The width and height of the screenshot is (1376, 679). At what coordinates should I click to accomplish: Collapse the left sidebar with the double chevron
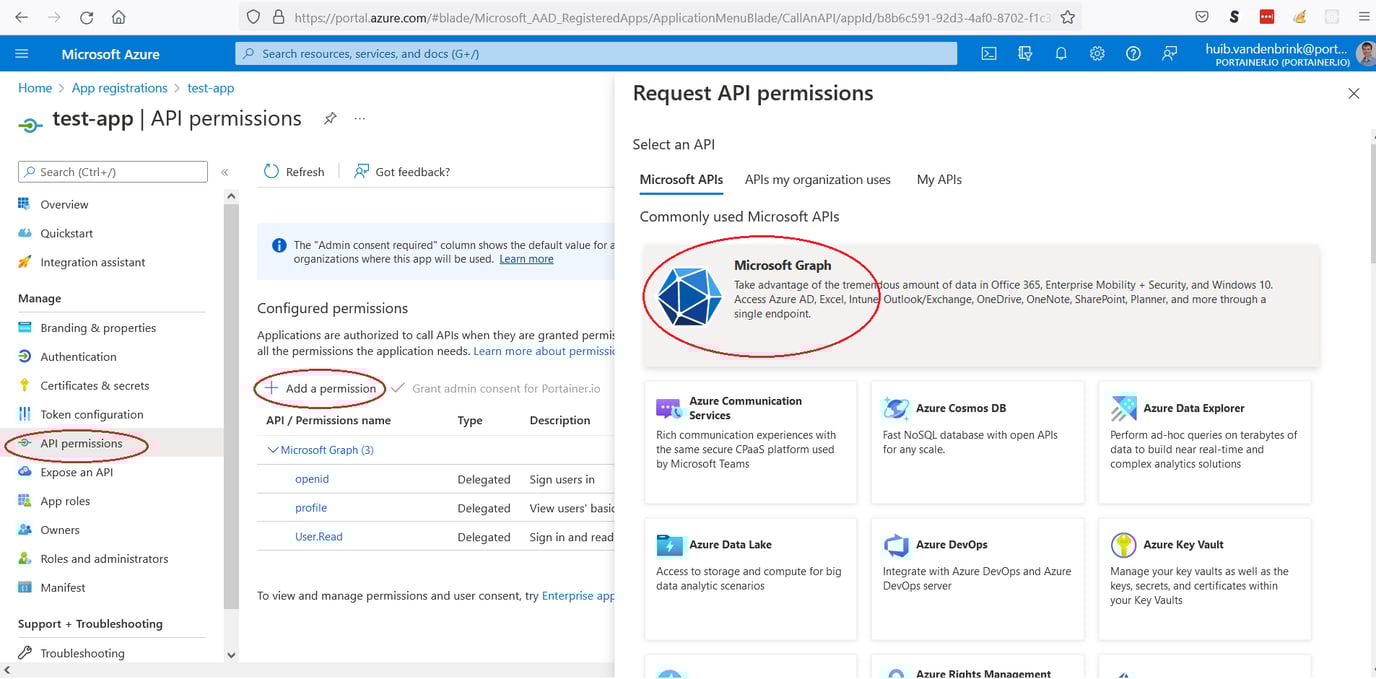(x=225, y=170)
